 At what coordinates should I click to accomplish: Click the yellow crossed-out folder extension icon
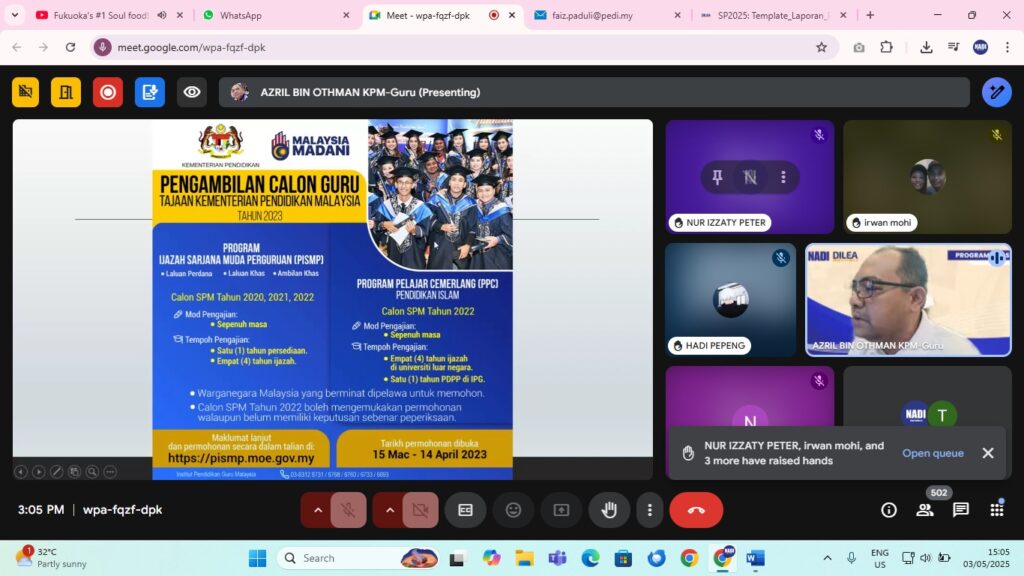[25, 92]
